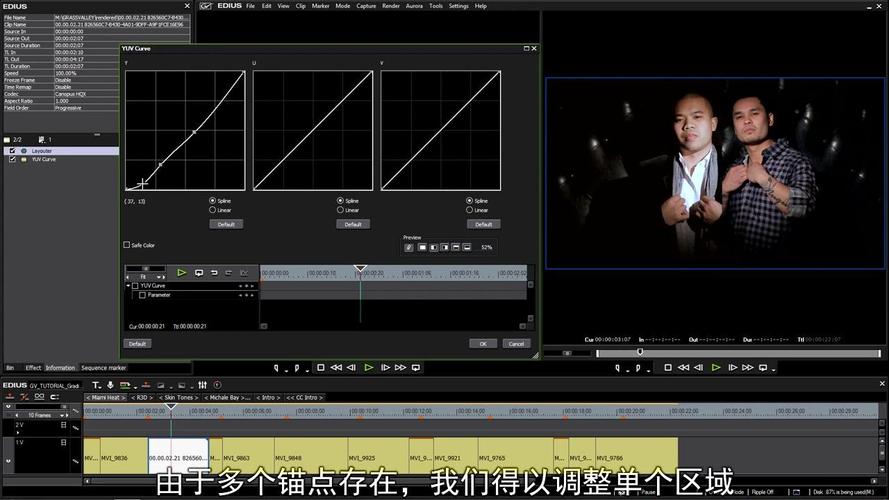The height and width of the screenshot is (500, 889).
Task: Select Linear for the Y curve
Action: pyautogui.click(x=213, y=210)
